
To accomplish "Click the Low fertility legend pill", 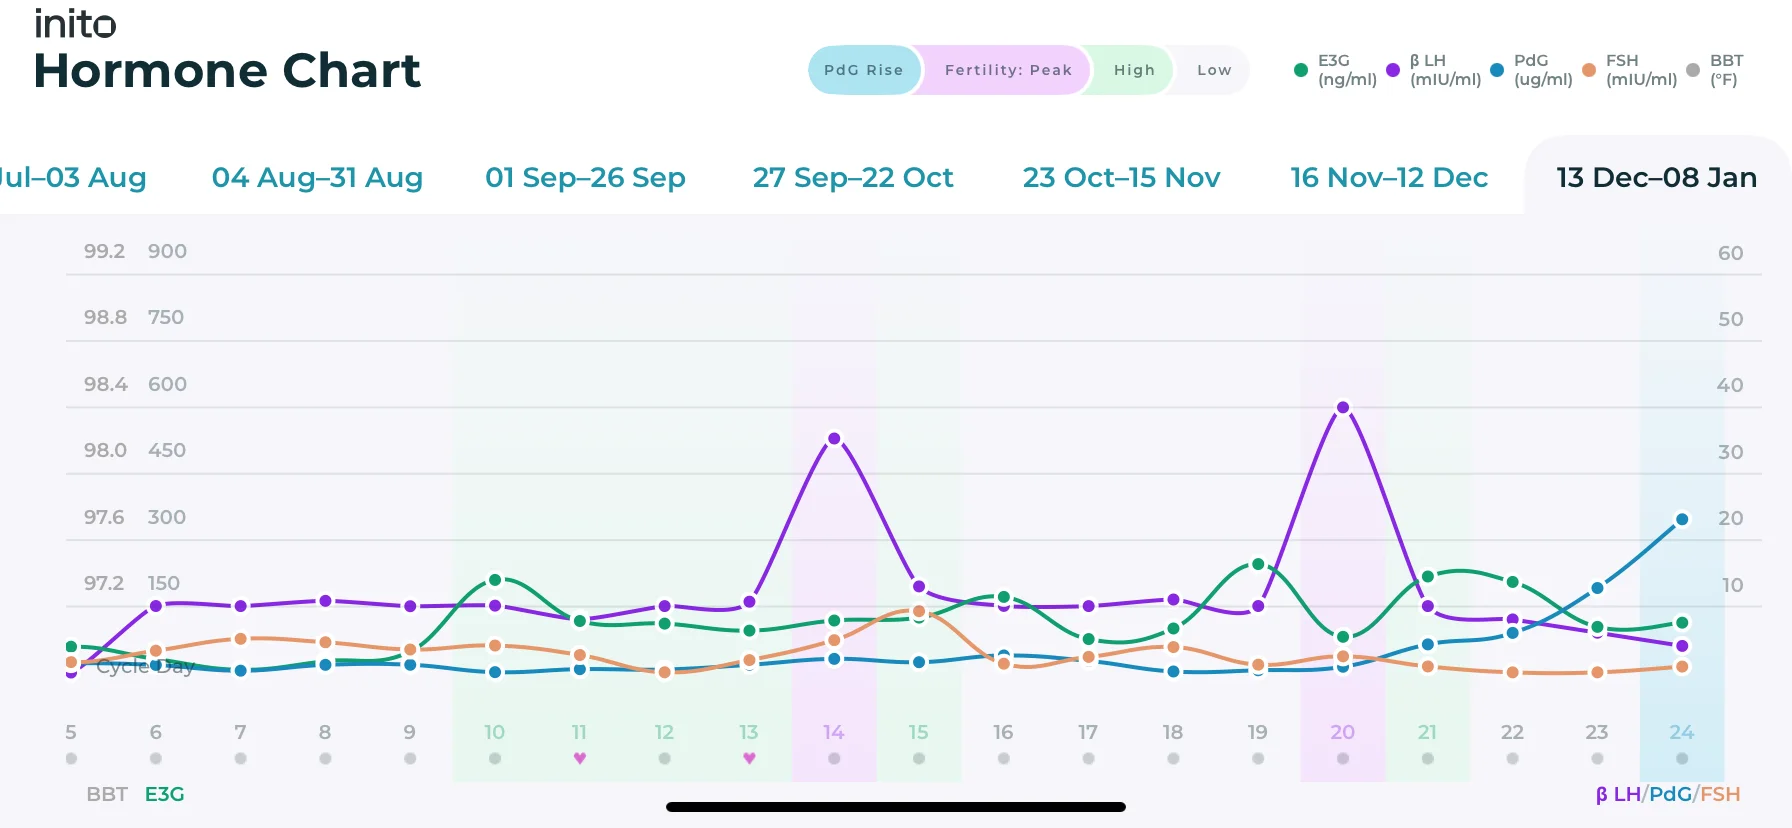I will pyautogui.click(x=1214, y=70).
